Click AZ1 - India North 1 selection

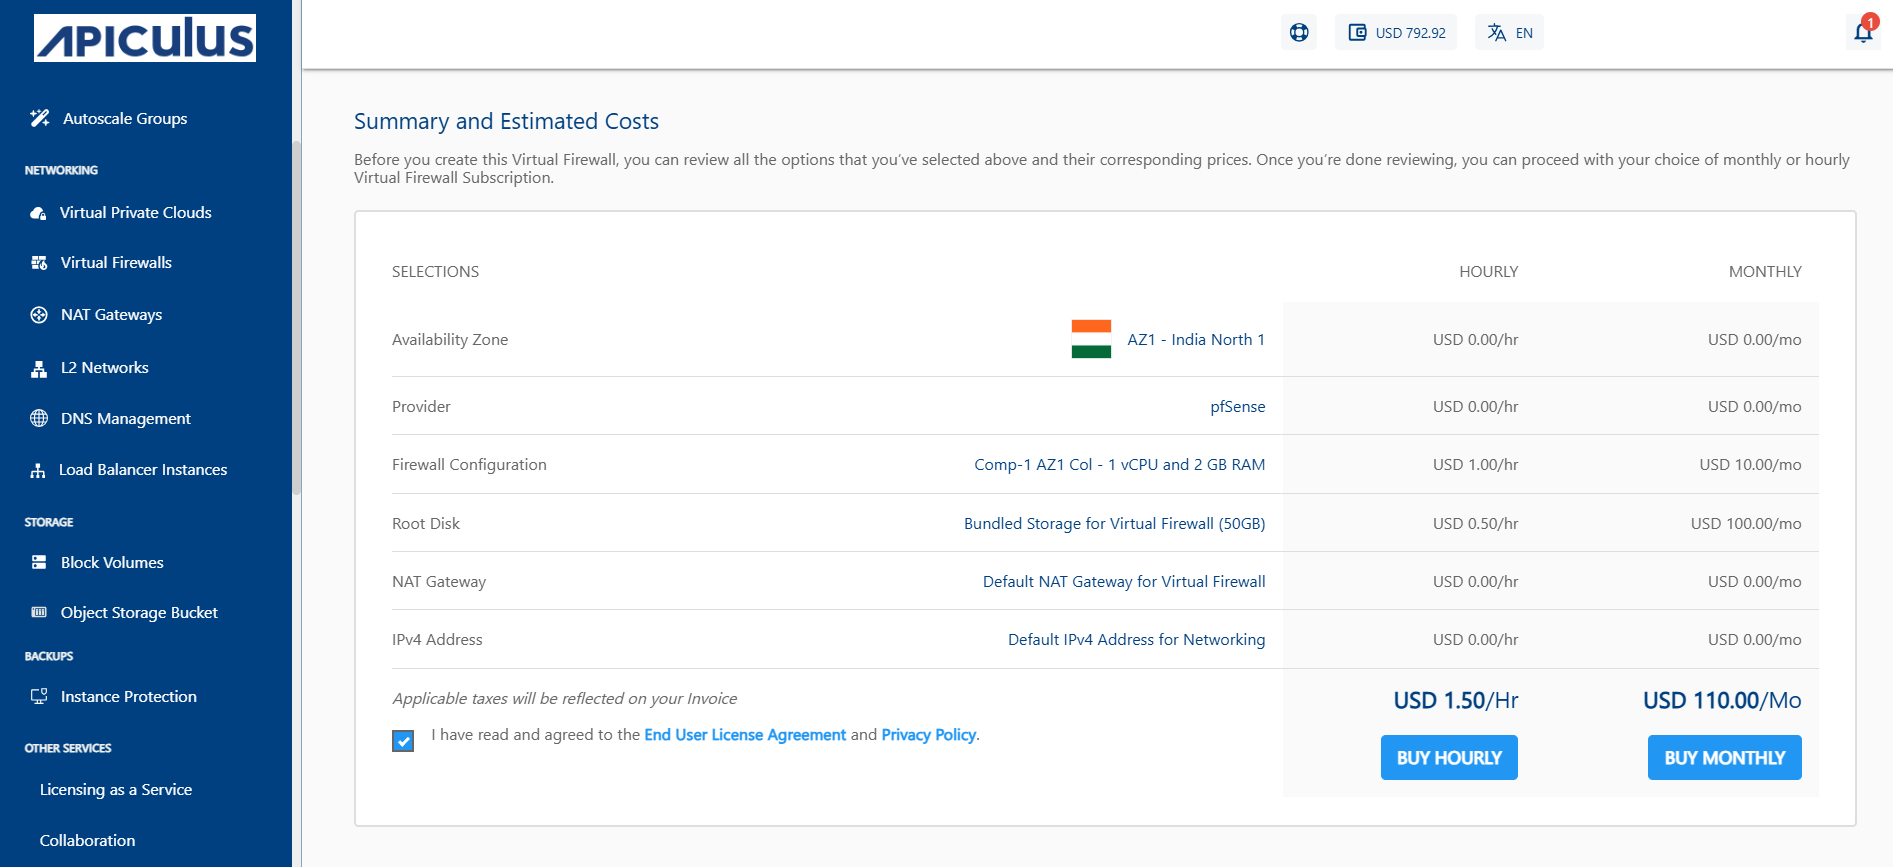(1196, 340)
